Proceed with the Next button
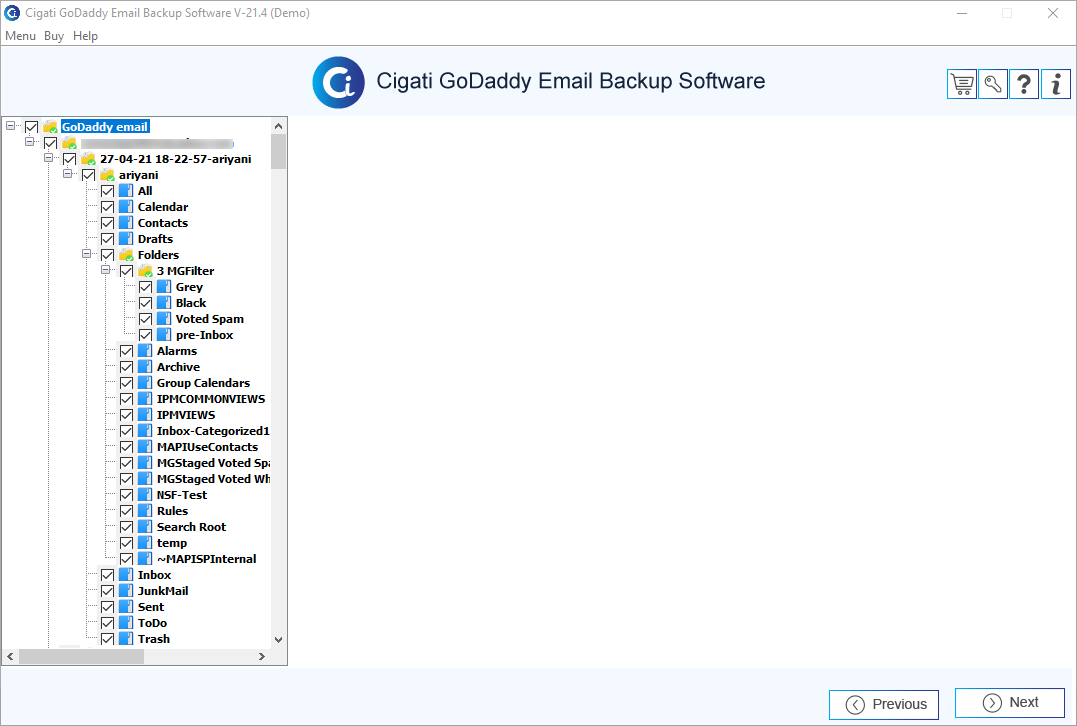 [1010, 703]
